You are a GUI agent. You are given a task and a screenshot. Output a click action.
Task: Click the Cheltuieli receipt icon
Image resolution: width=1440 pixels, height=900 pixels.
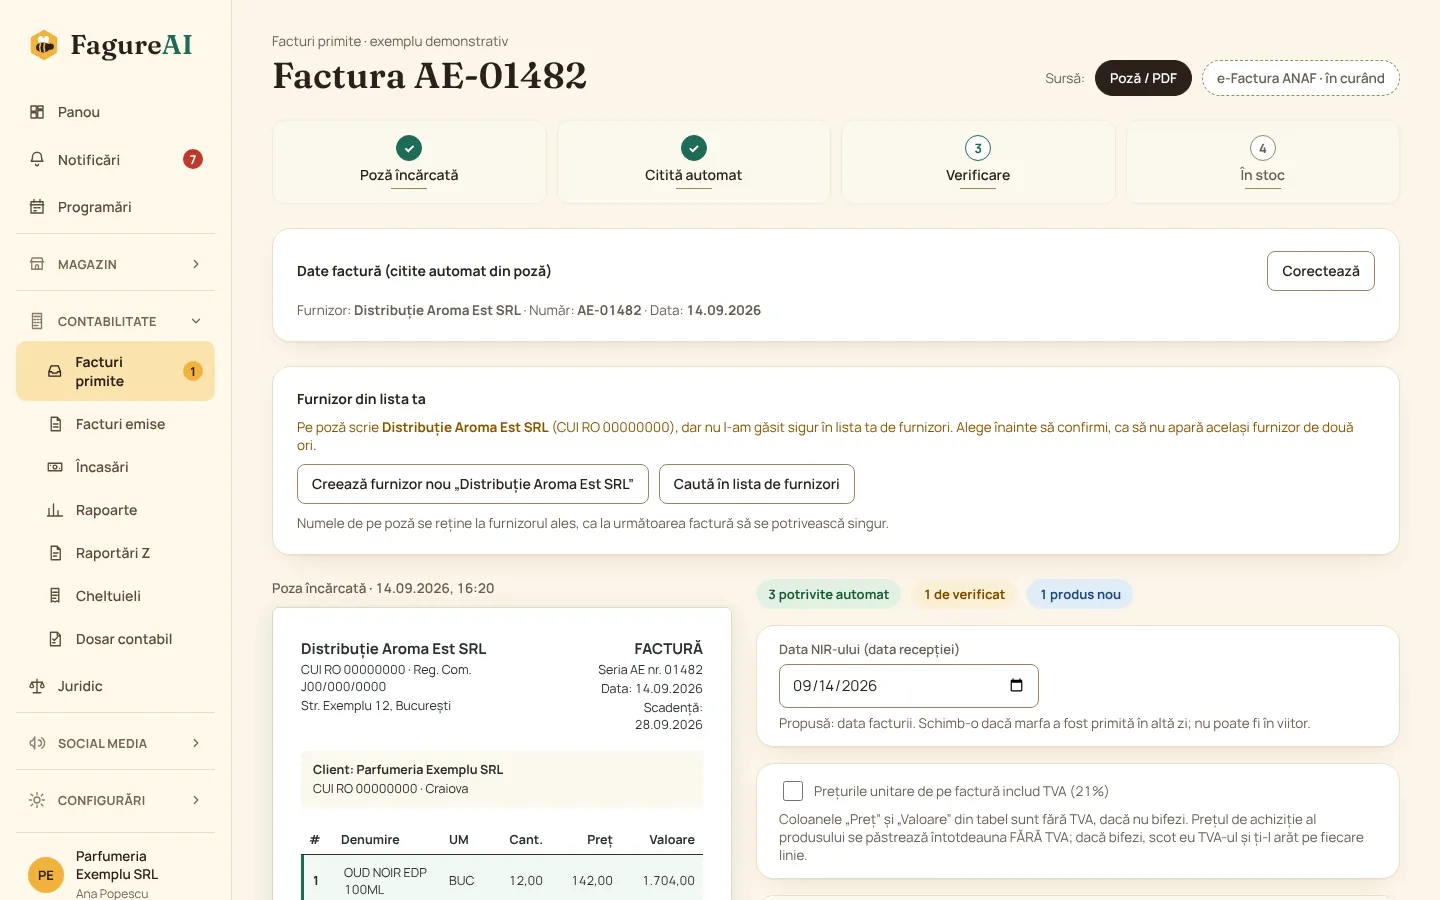(55, 596)
